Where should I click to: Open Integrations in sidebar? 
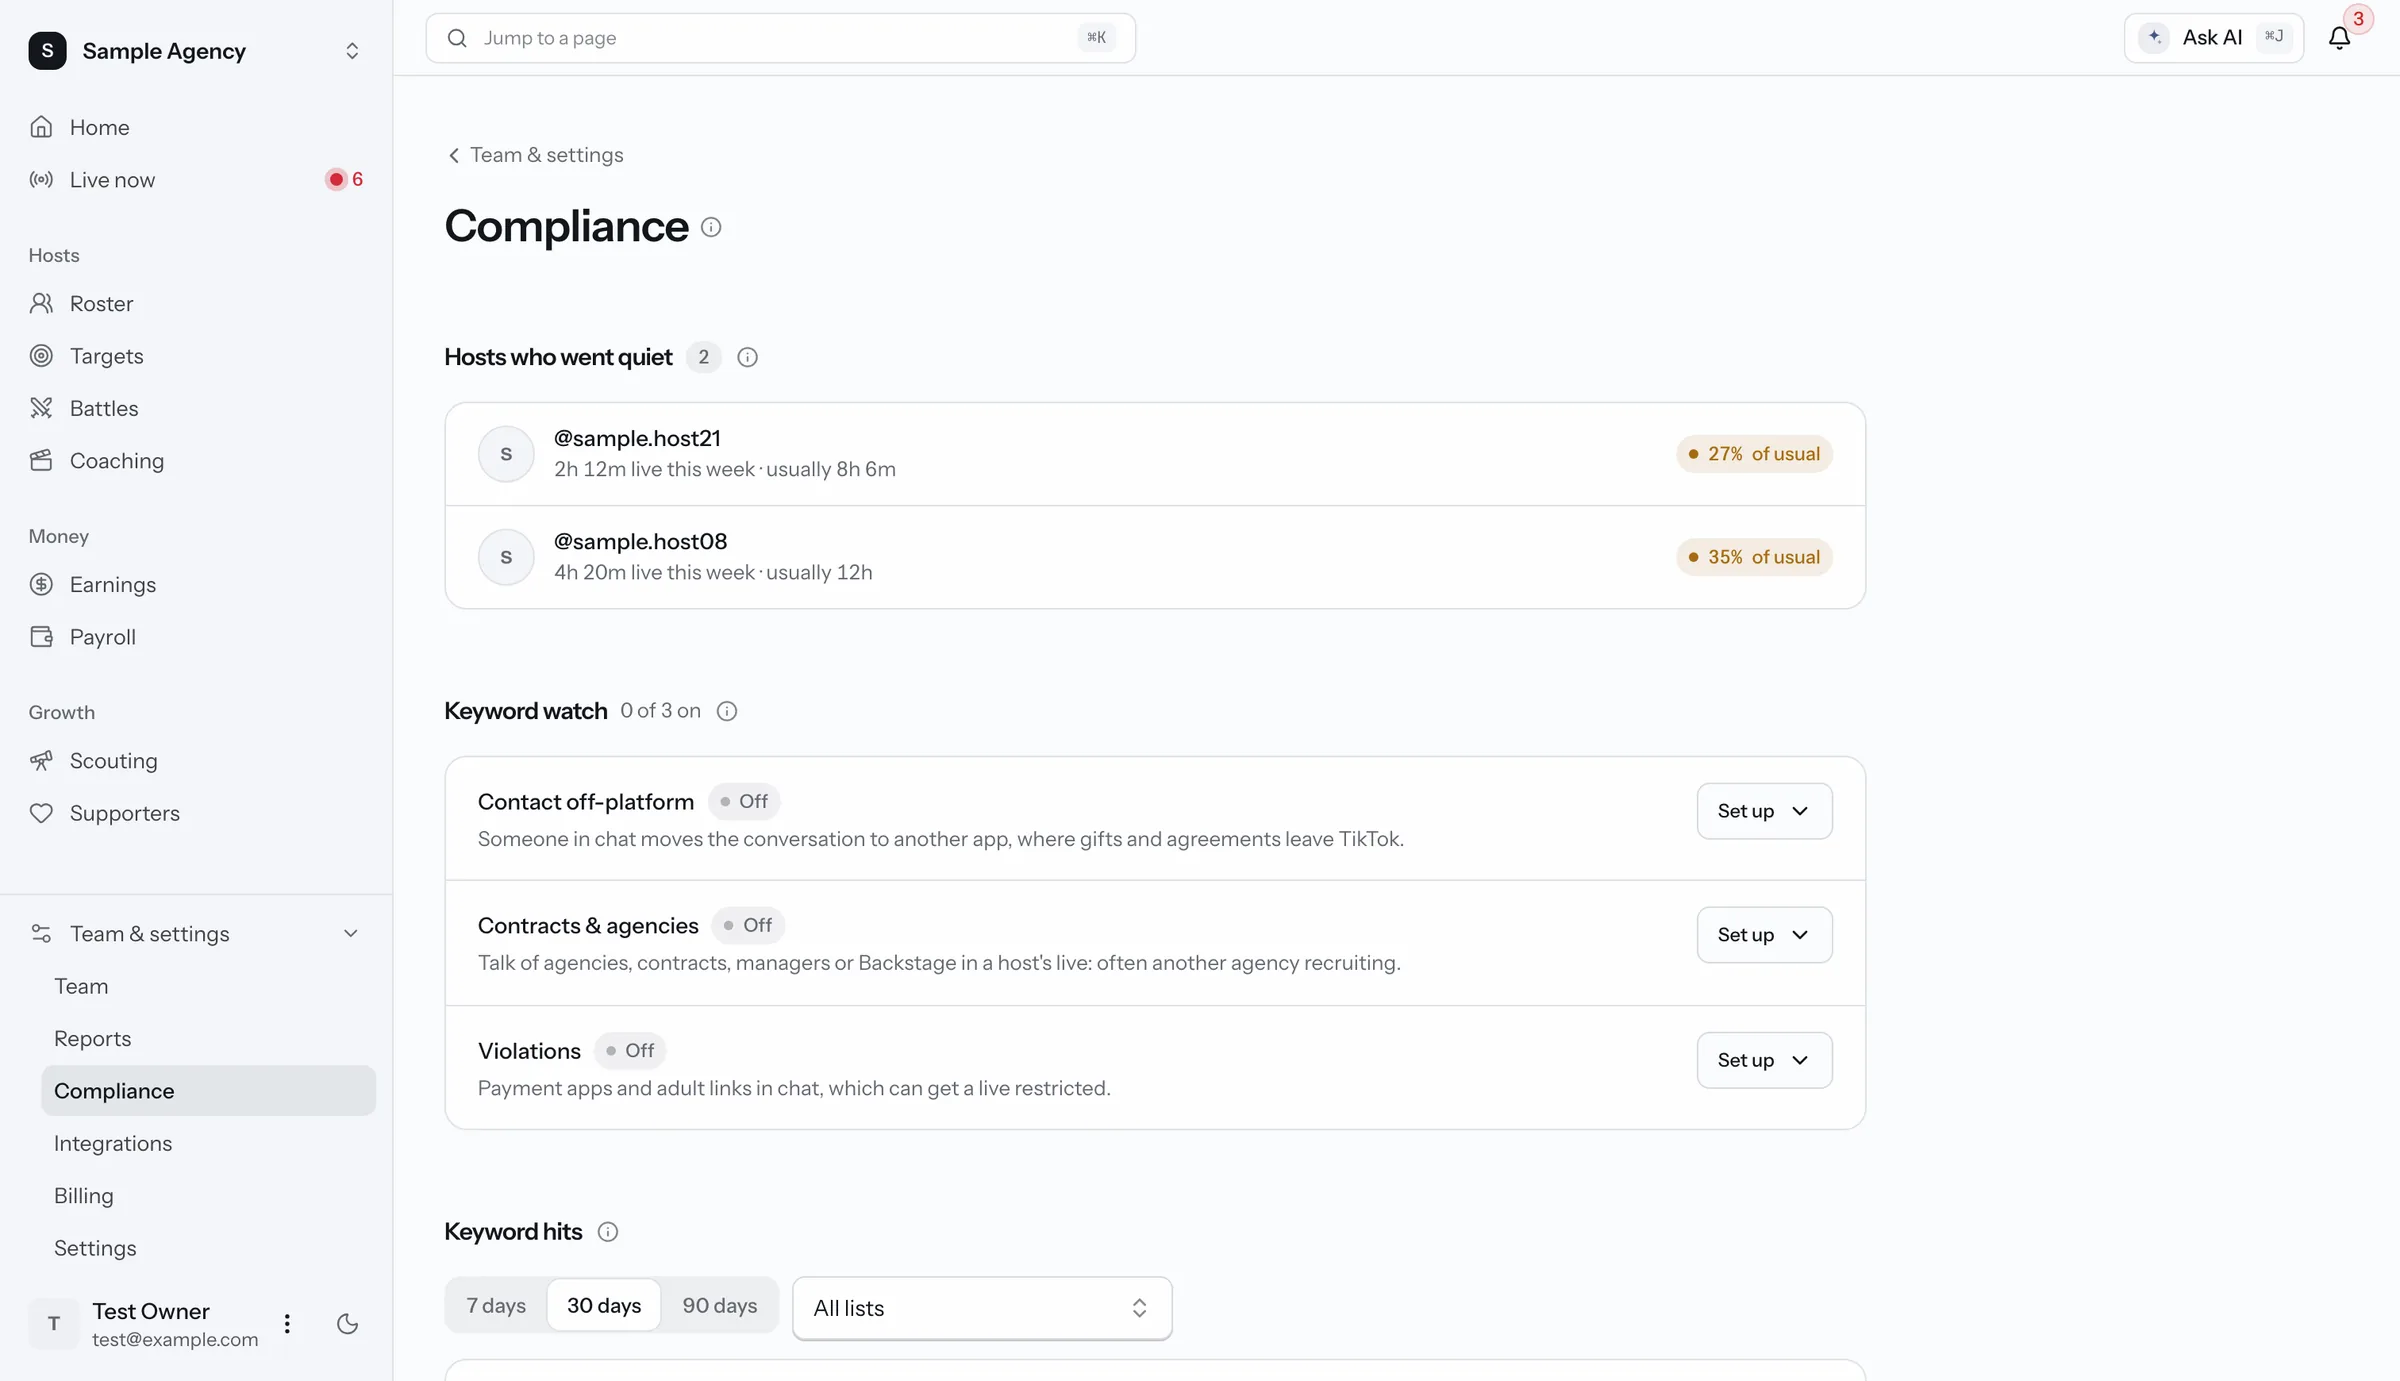point(208,1143)
